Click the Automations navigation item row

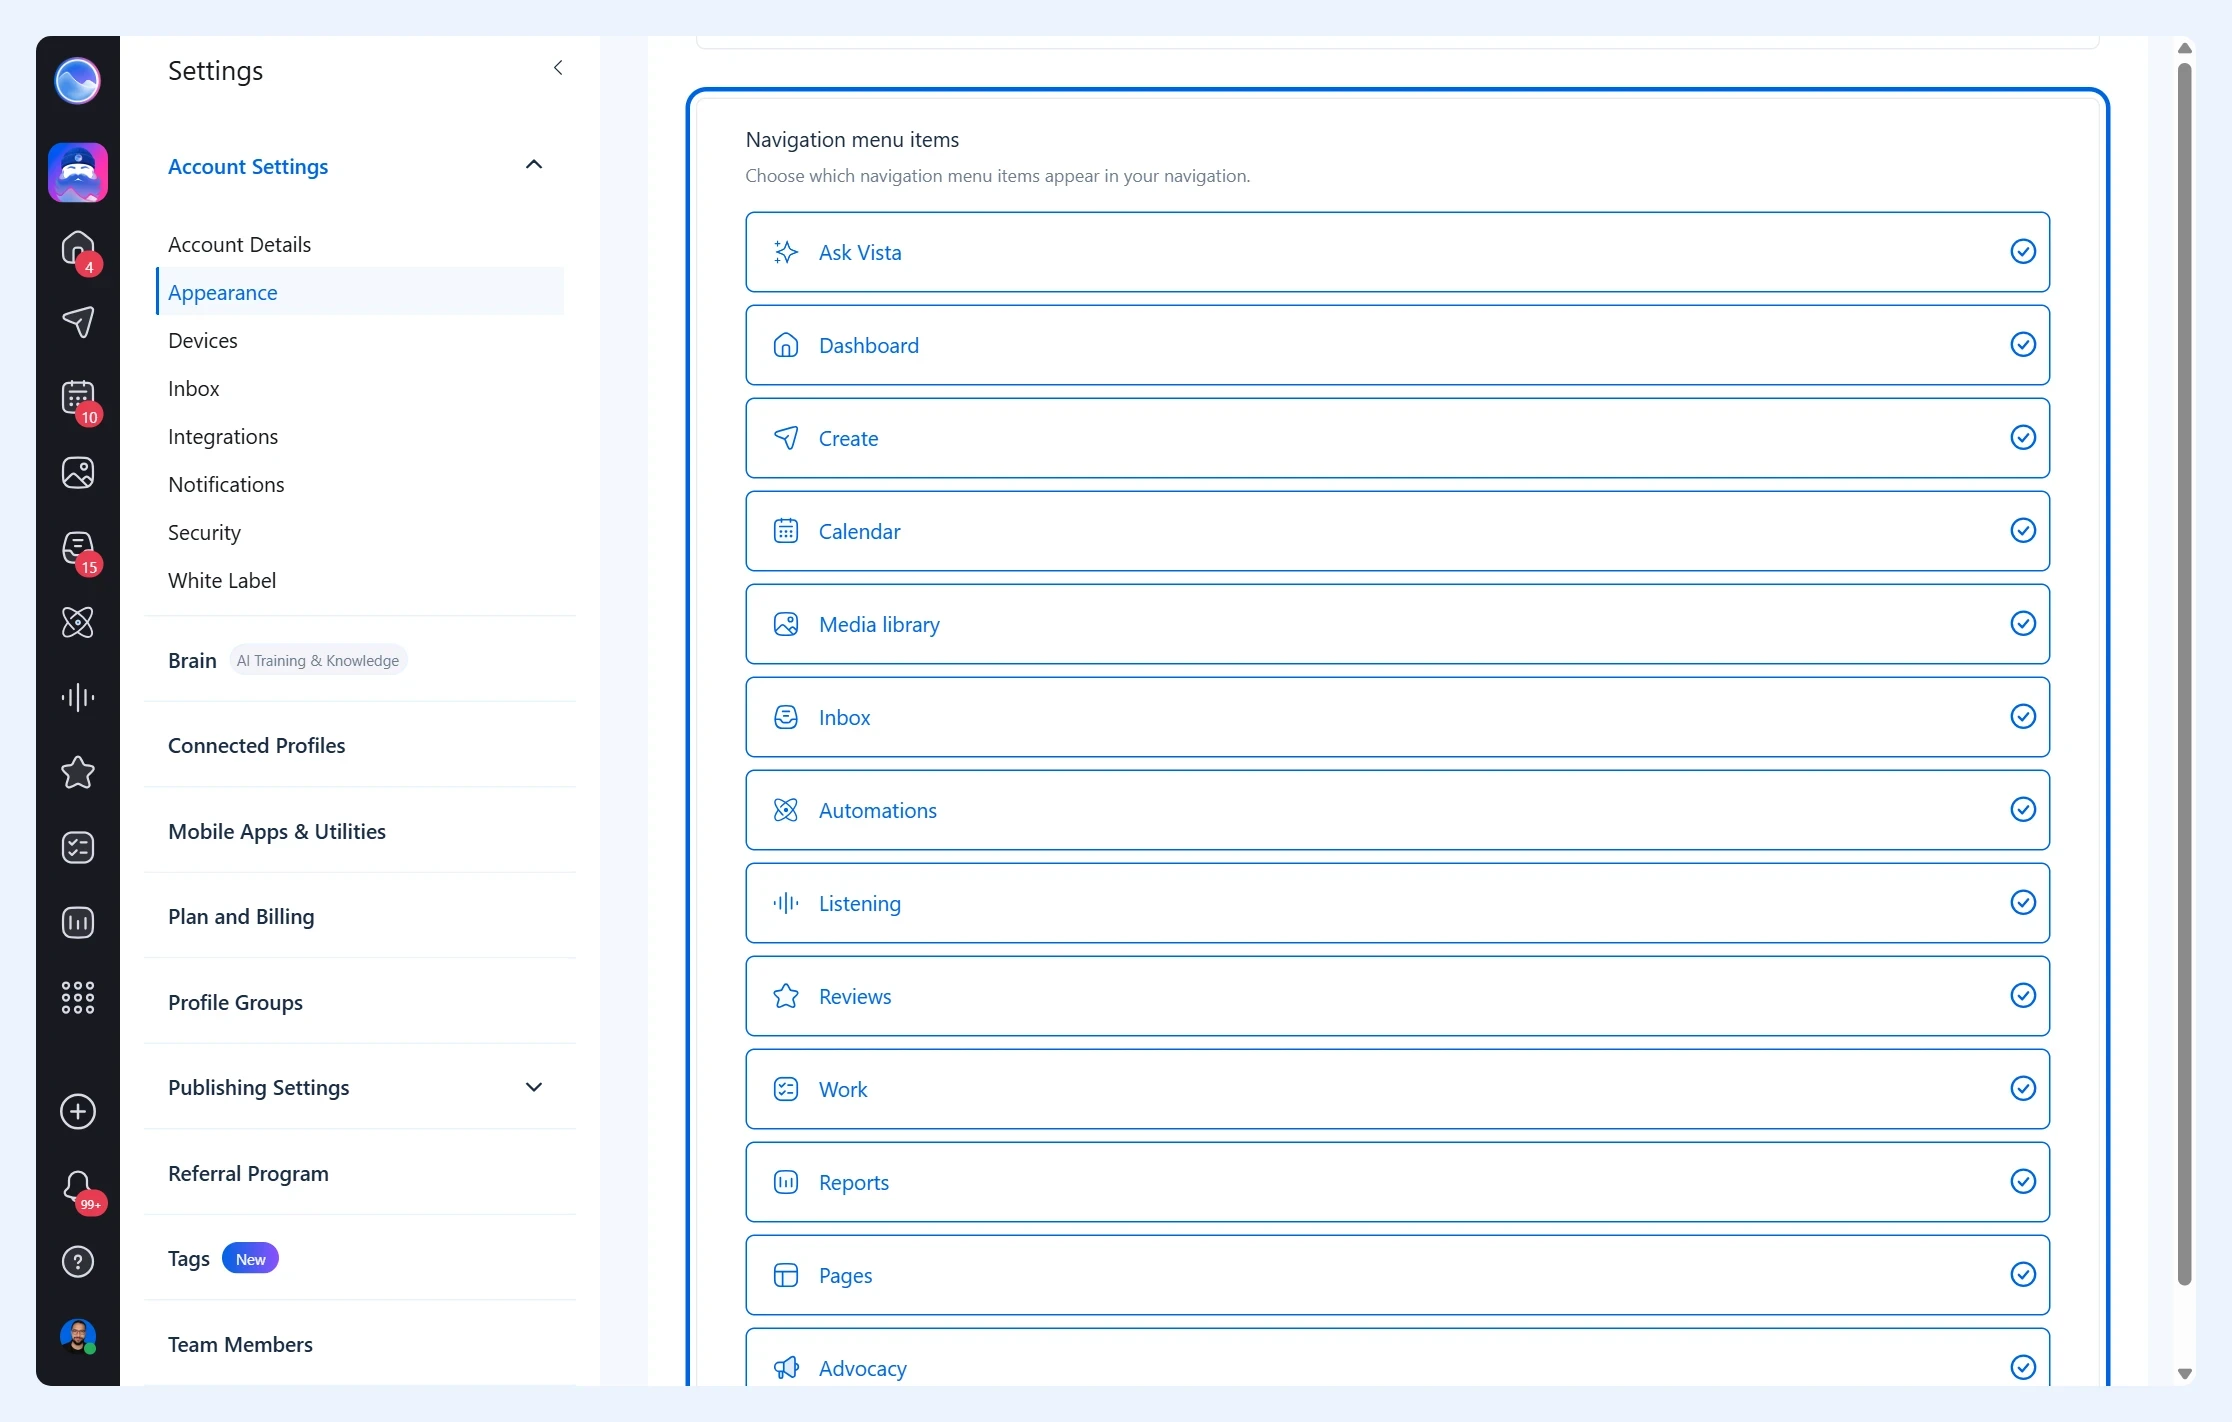(x=1397, y=810)
